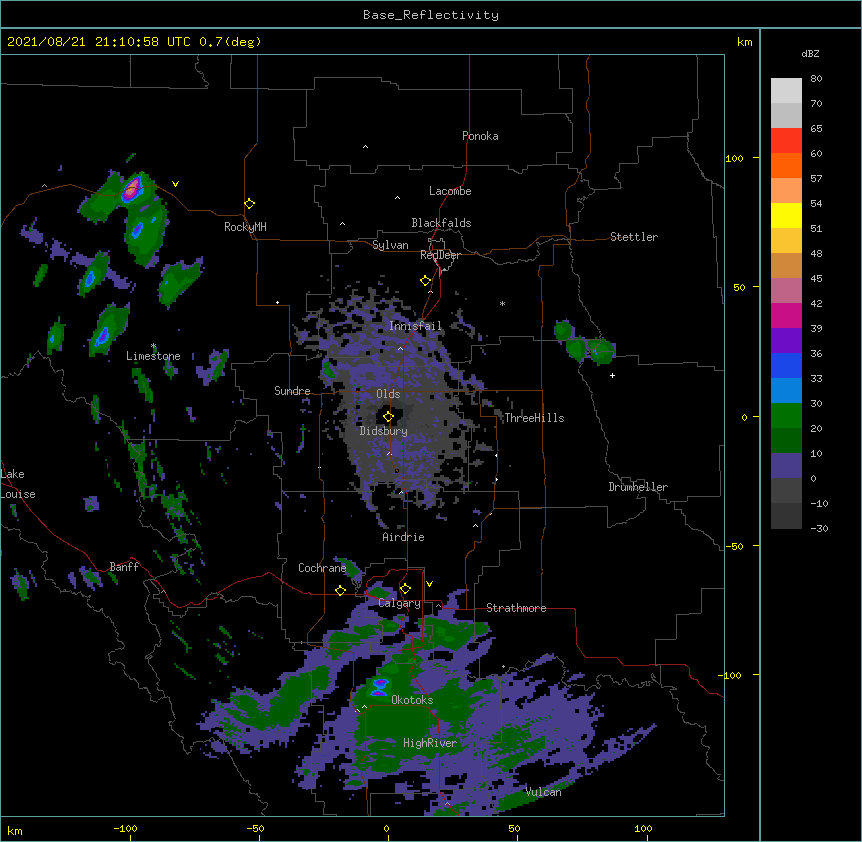
Task: Click the Lacombe city label
Action: point(450,191)
